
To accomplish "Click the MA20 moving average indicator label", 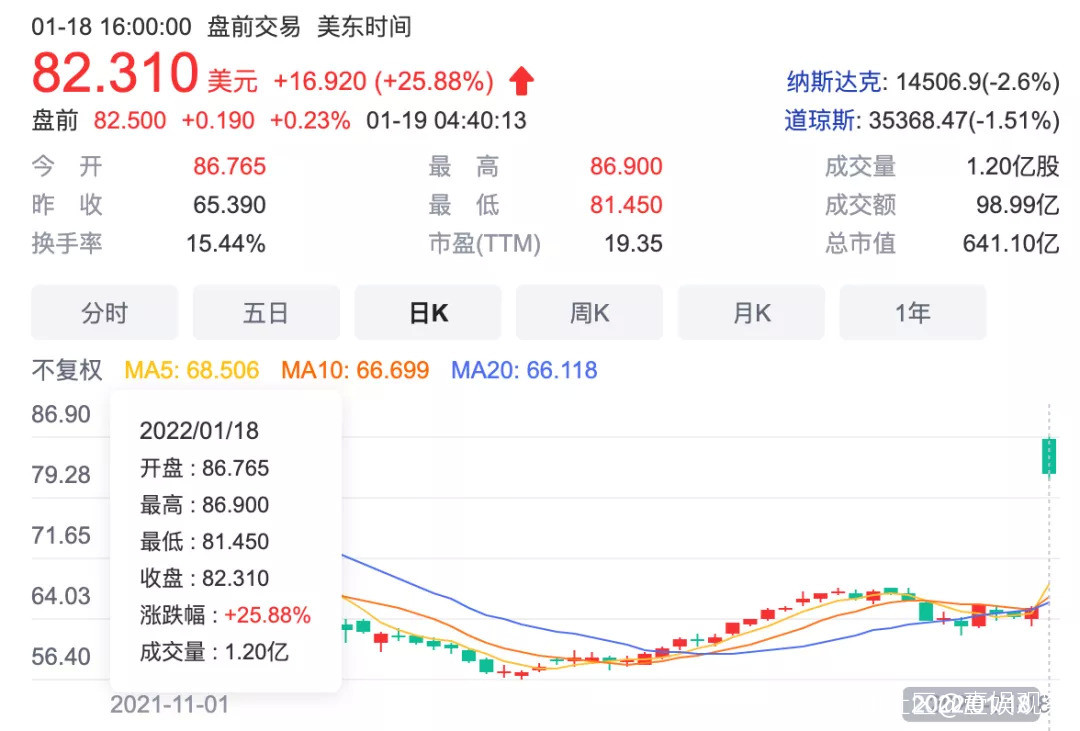I will (x=523, y=370).
